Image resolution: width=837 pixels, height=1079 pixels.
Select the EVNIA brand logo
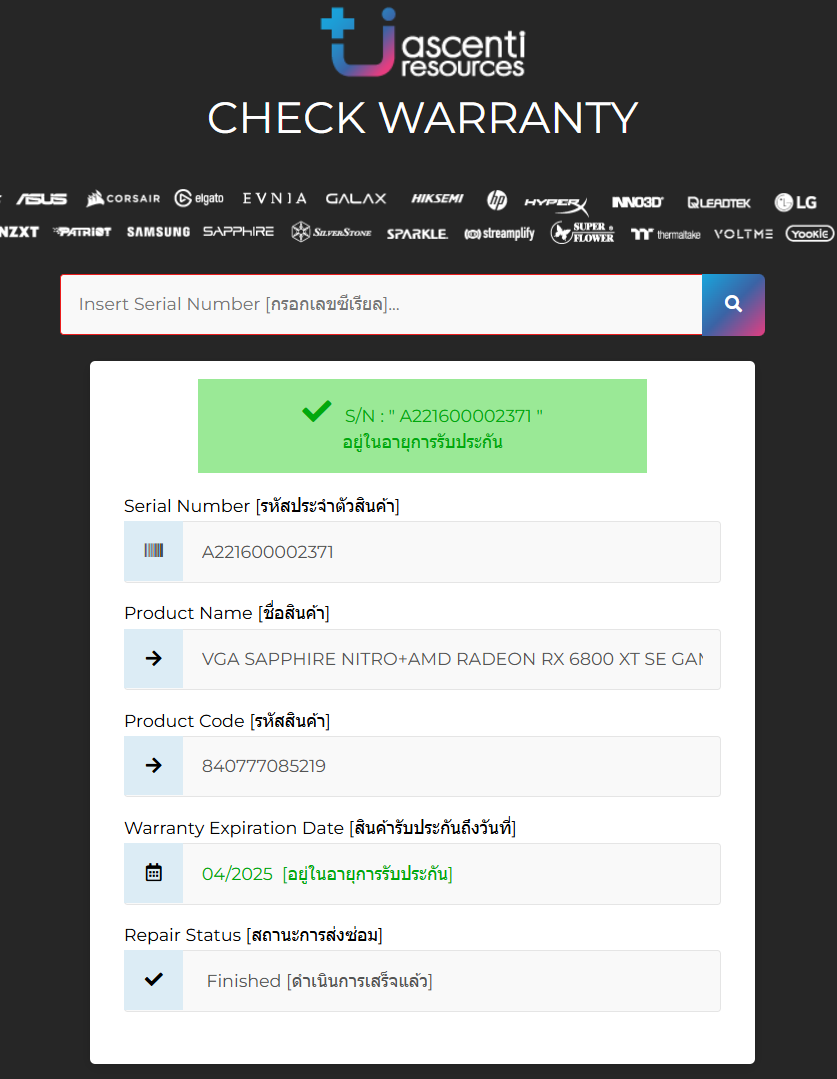275,198
